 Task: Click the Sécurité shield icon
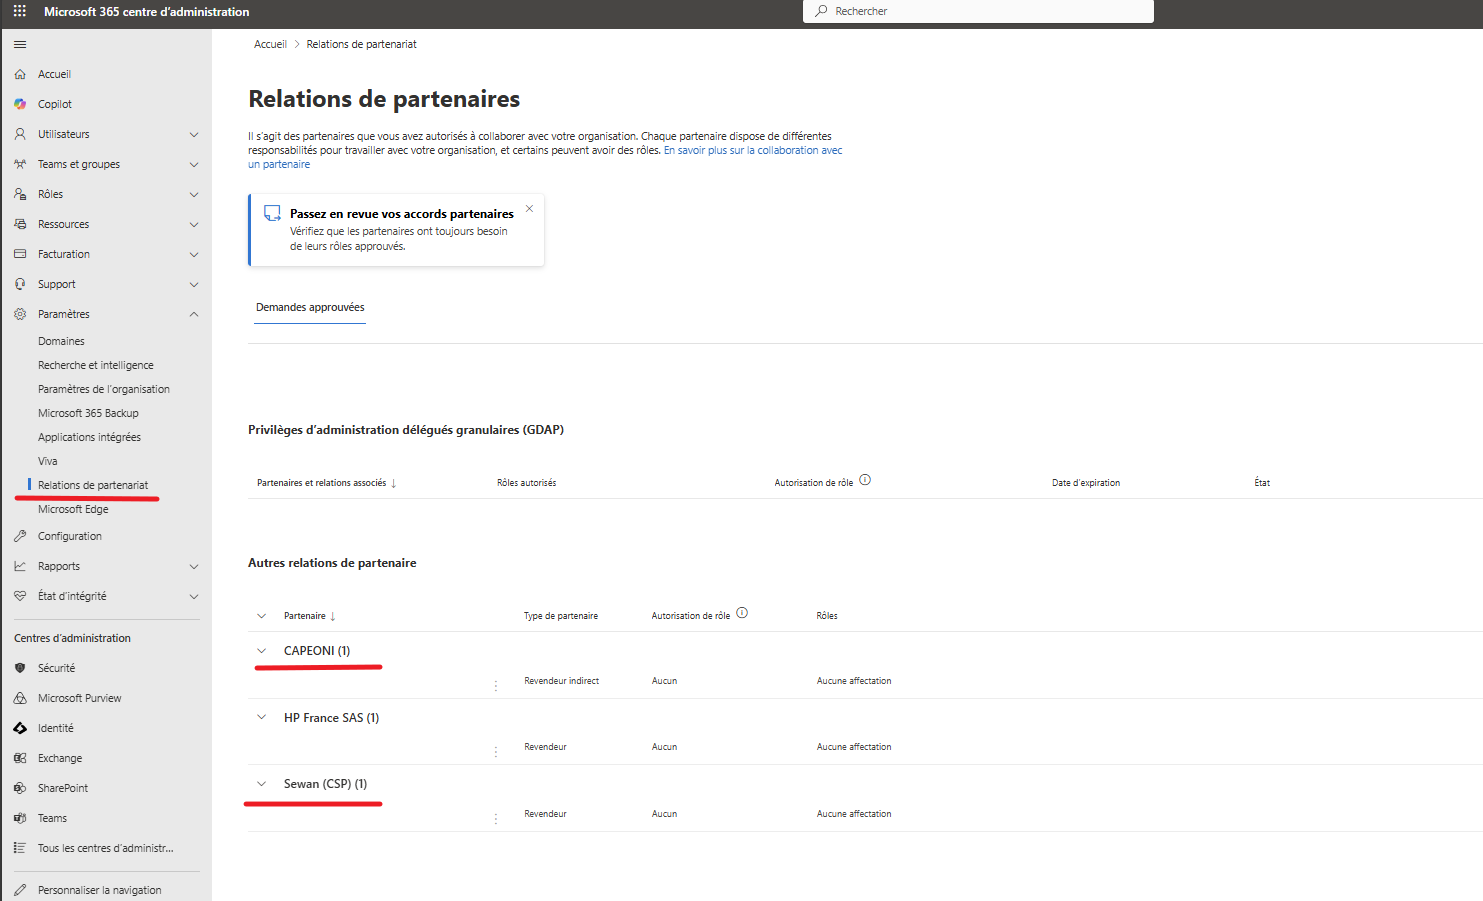20,668
